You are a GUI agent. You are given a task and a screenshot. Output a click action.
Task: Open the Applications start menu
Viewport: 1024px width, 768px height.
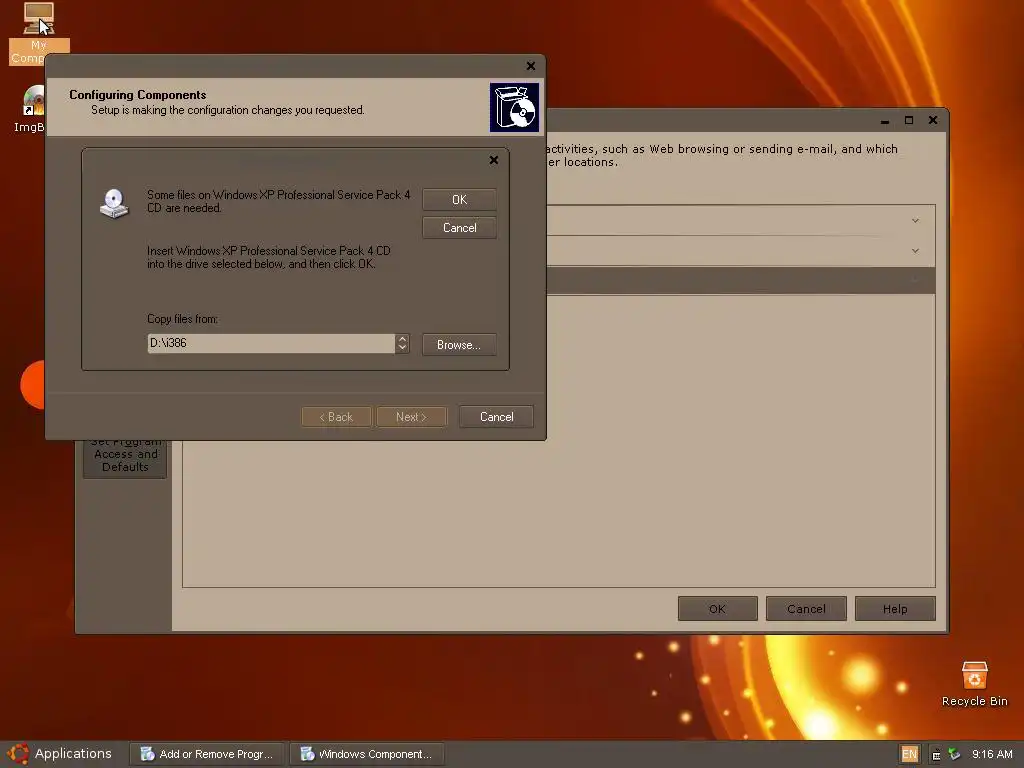[60, 754]
